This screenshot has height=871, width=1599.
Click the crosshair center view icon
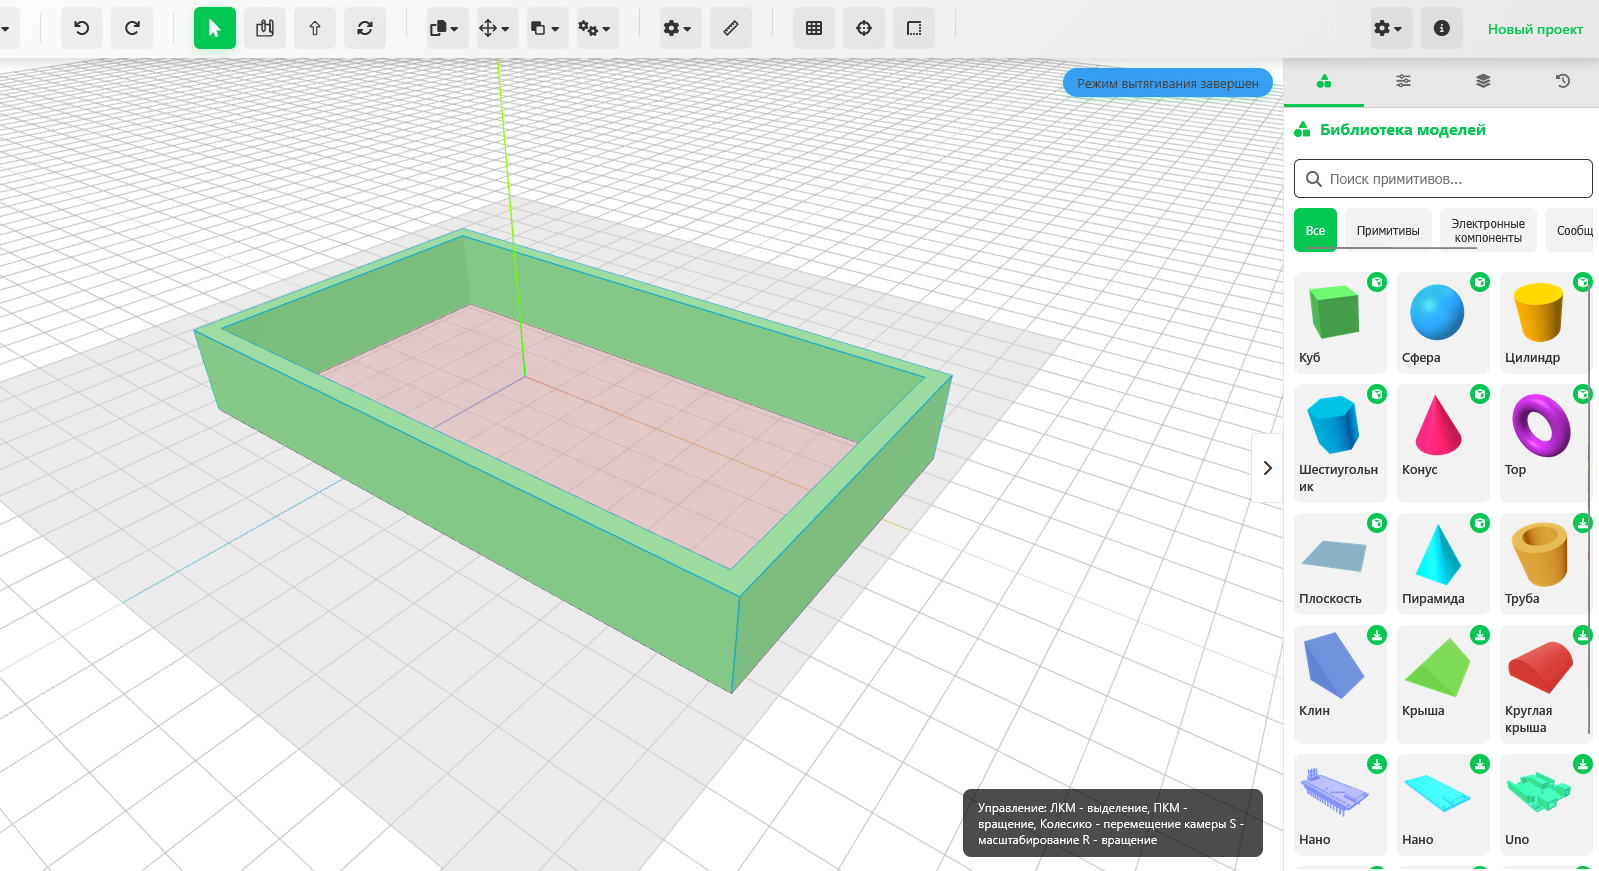pos(864,28)
